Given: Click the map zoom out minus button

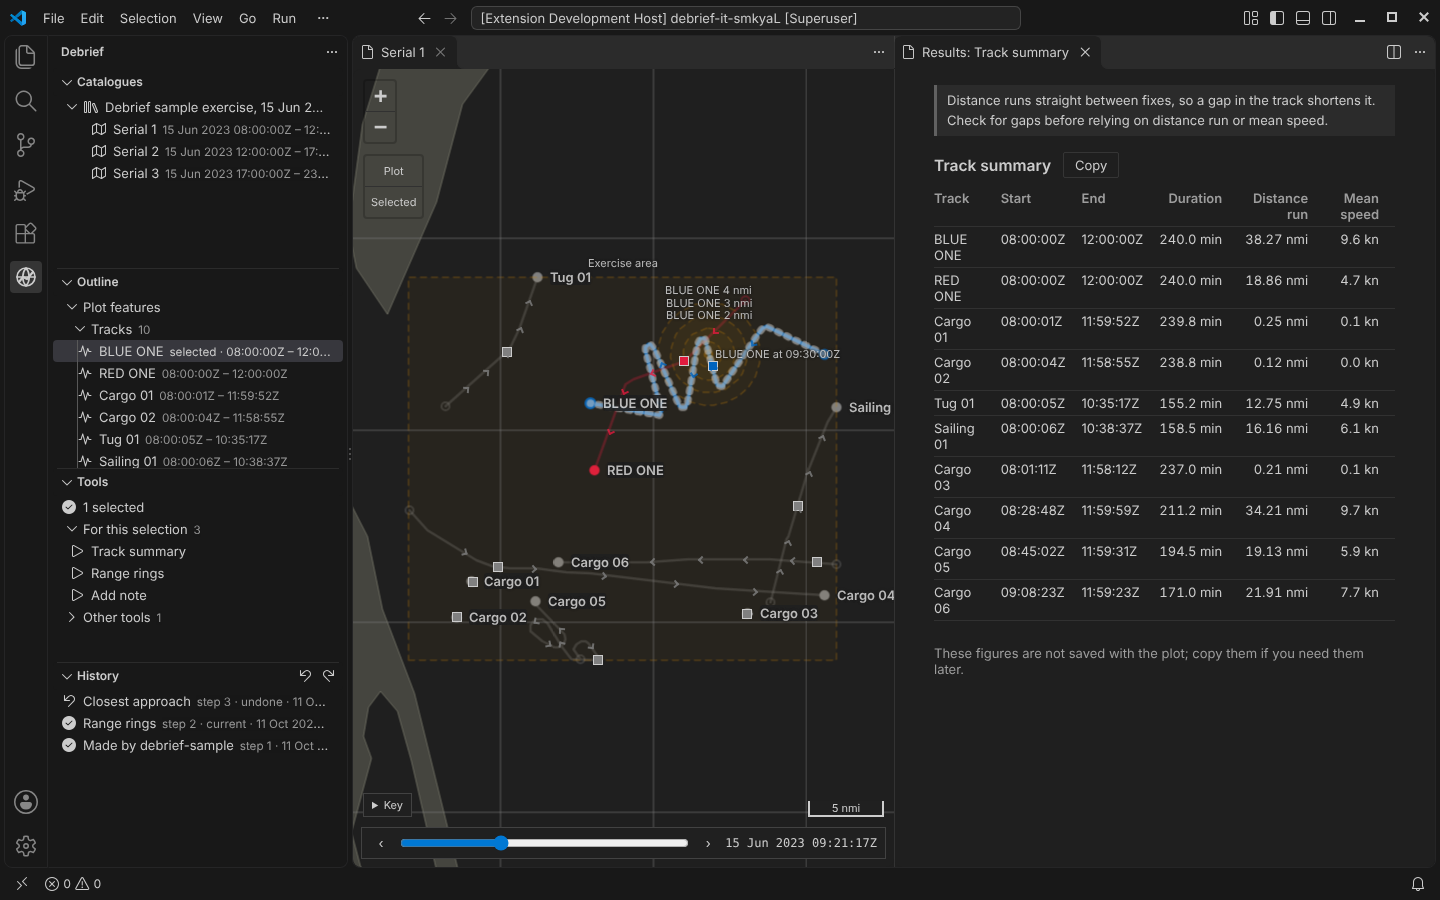Looking at the screenshot, I should 380,127.
